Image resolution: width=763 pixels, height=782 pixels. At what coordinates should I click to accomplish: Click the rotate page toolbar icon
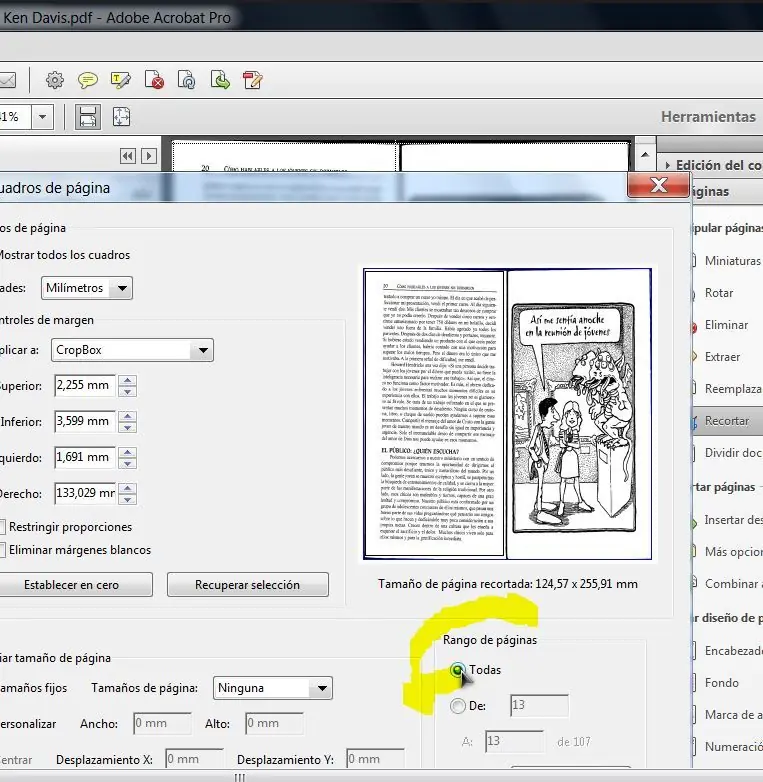point(187,80)
